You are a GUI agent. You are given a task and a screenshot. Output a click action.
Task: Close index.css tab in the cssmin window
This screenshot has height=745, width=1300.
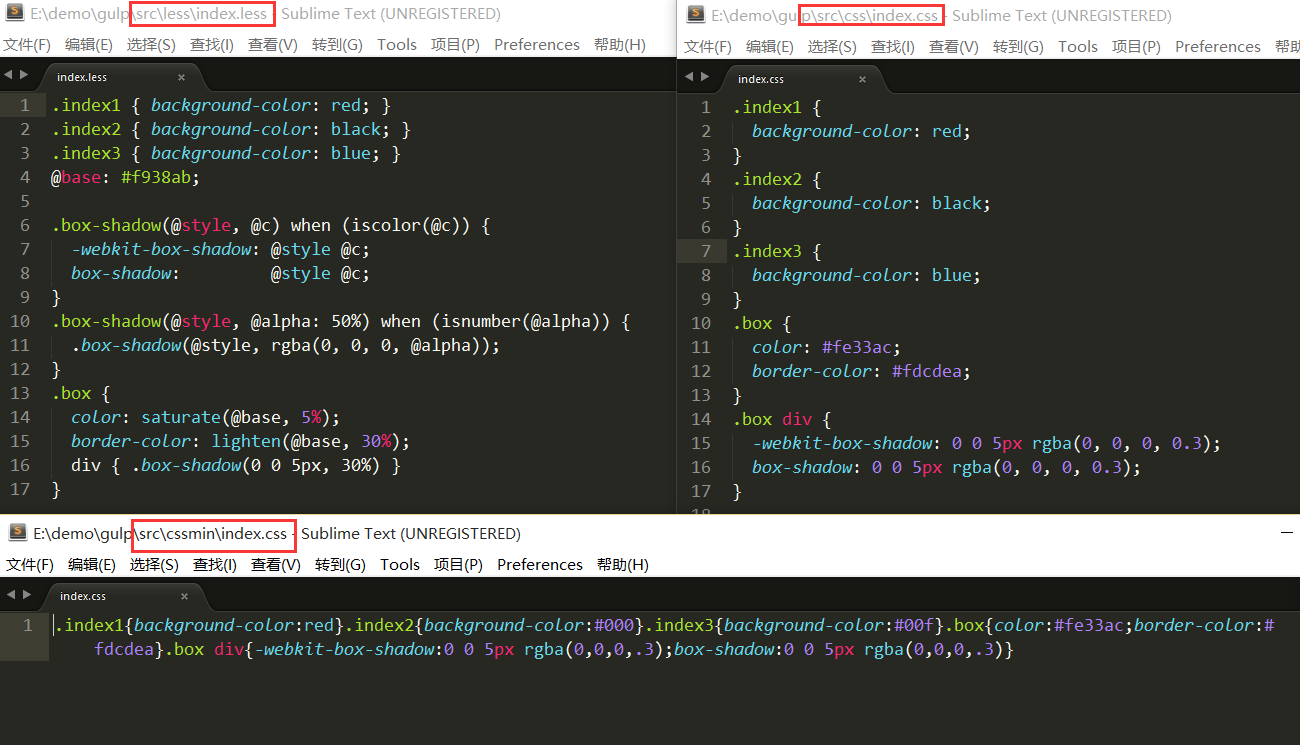click(x=184, y=596)
